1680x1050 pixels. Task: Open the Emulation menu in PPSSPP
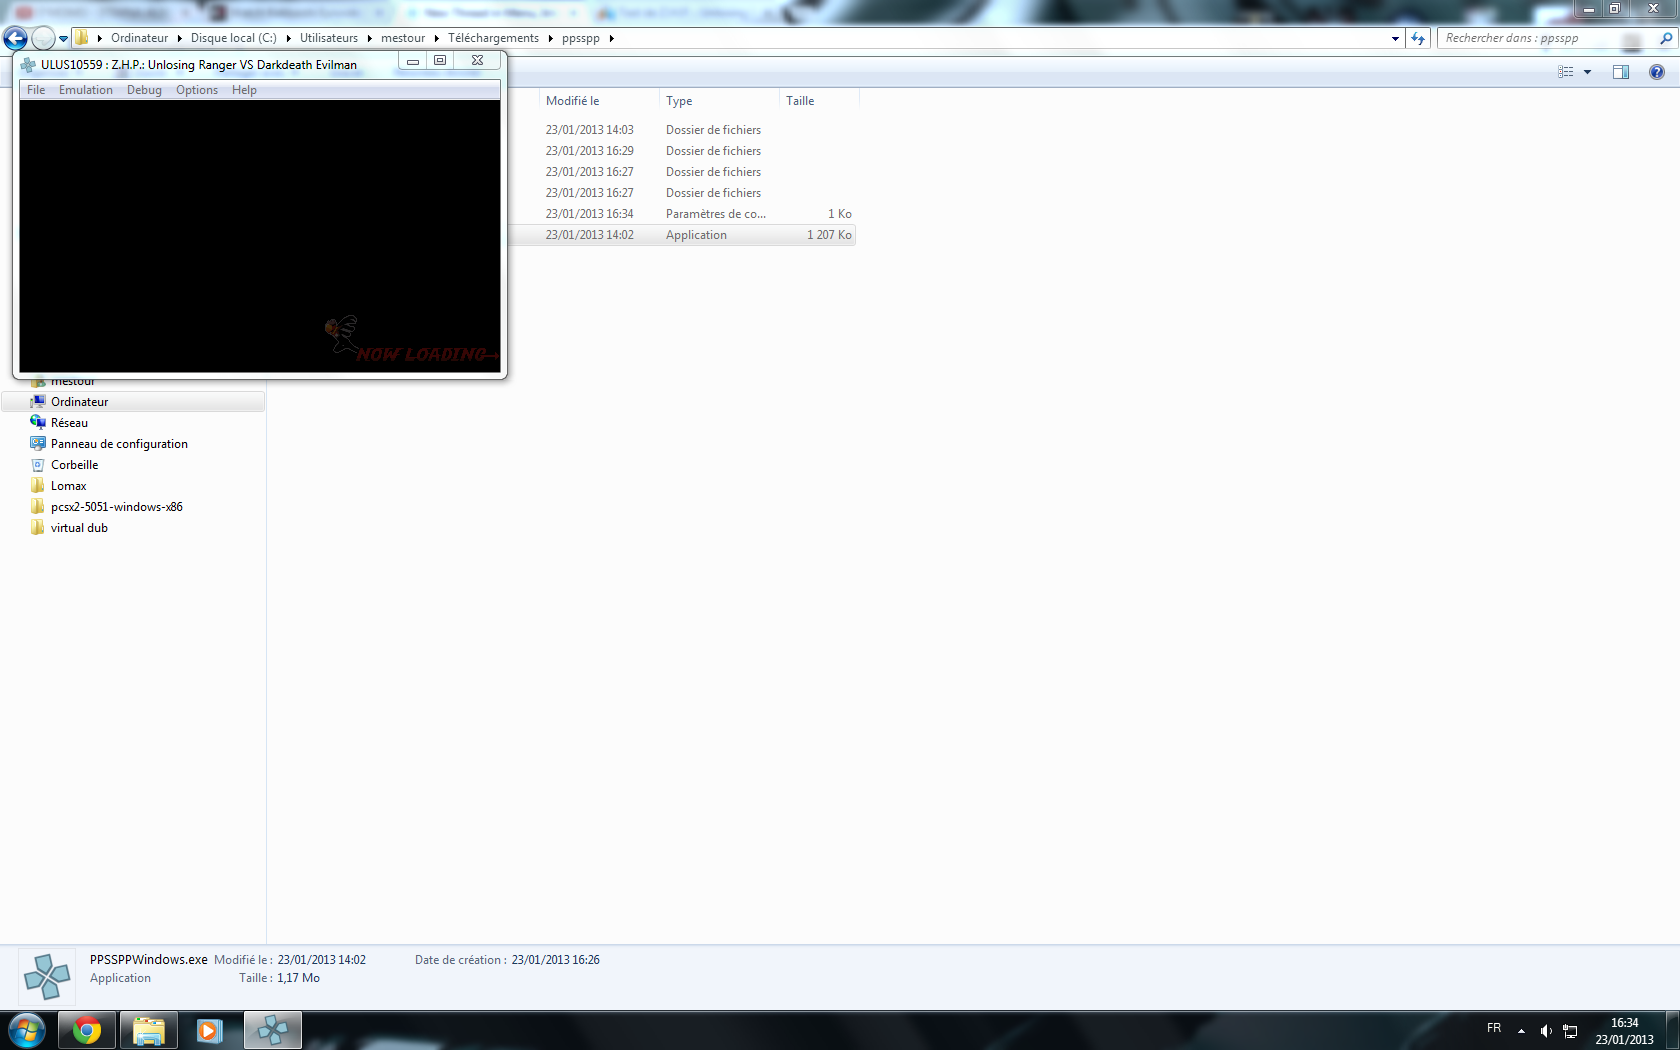tap(85, 90)
